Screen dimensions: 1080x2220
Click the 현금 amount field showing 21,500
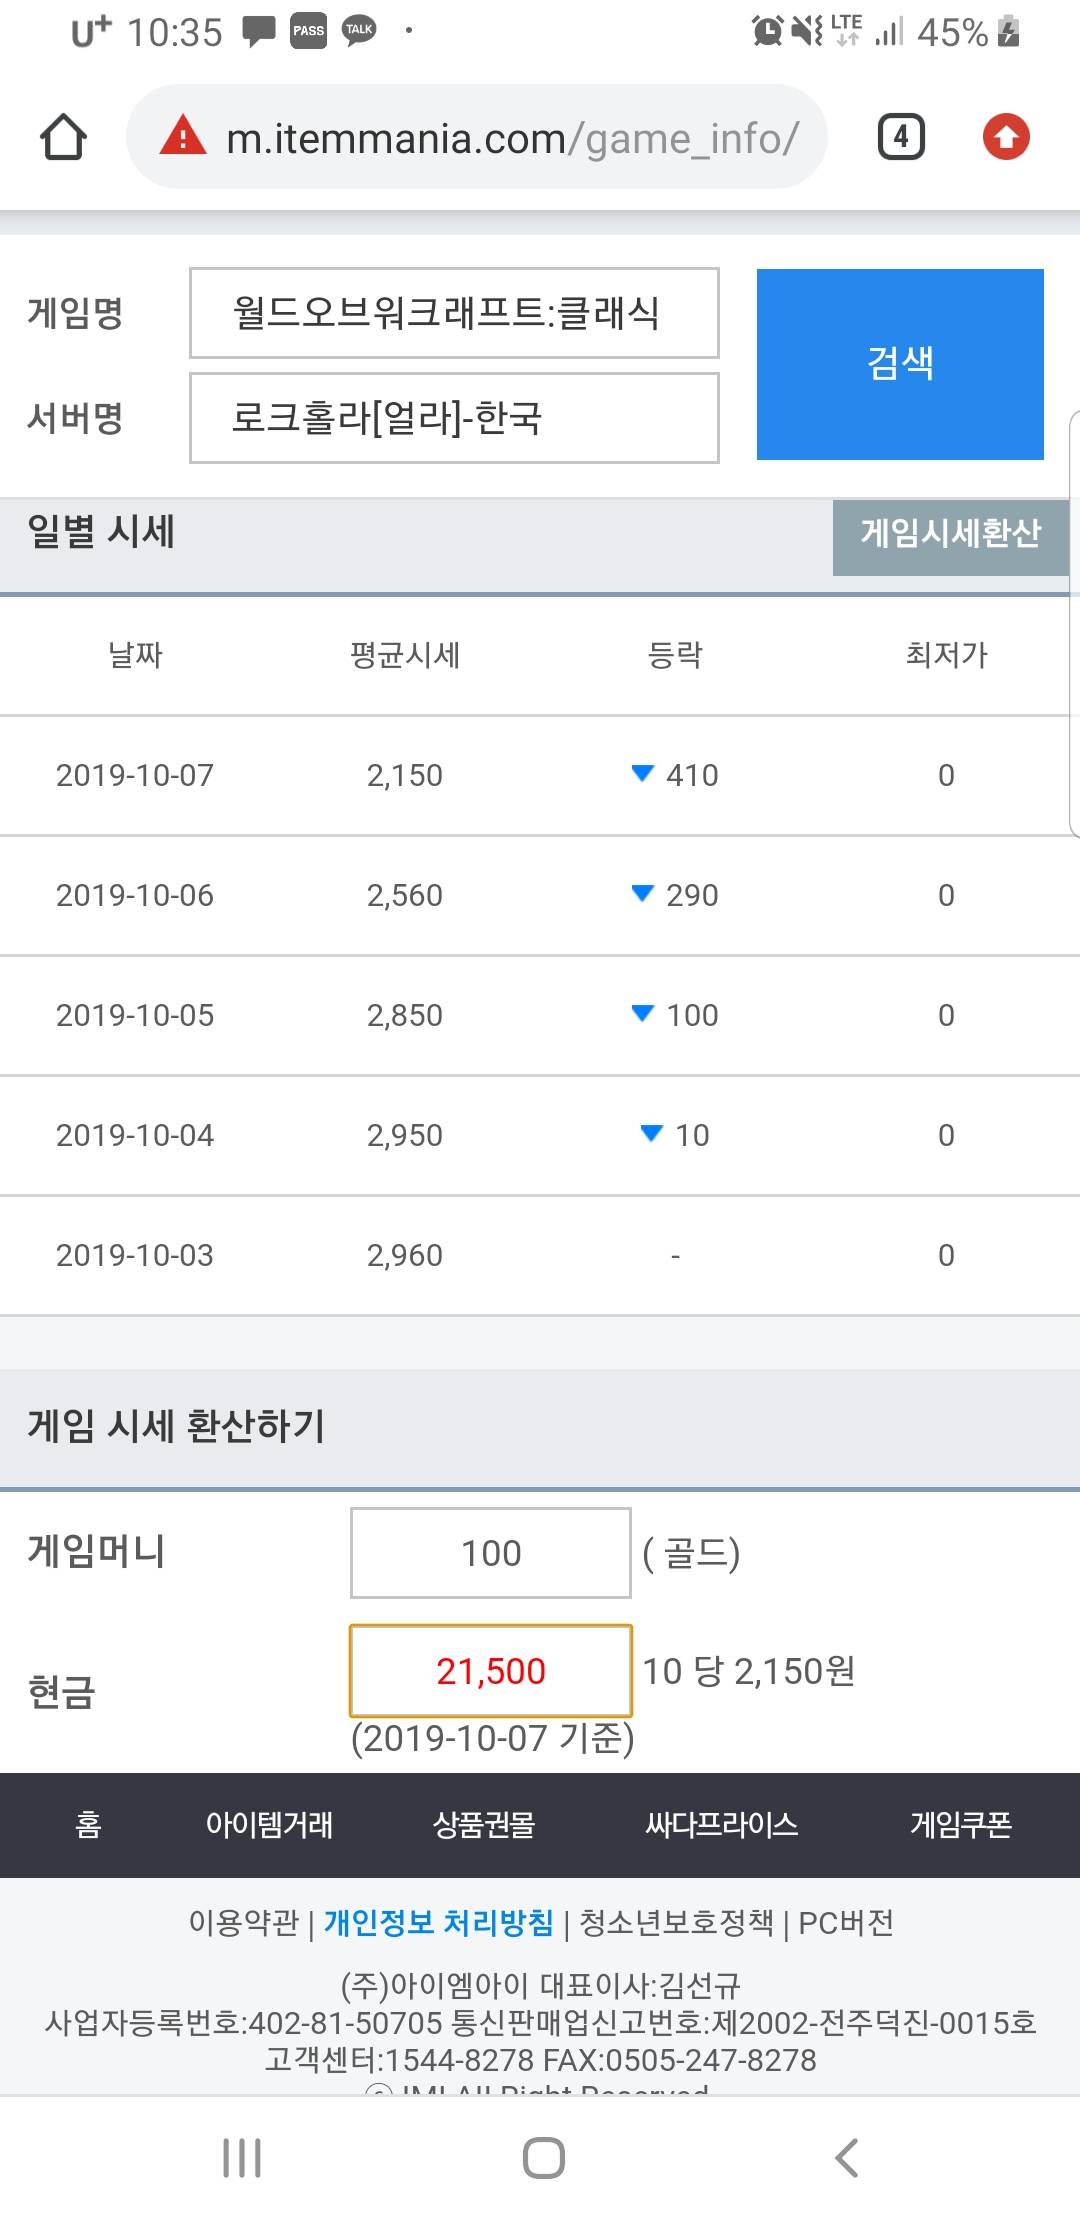pyautogui.click(x=490, y=1671)
